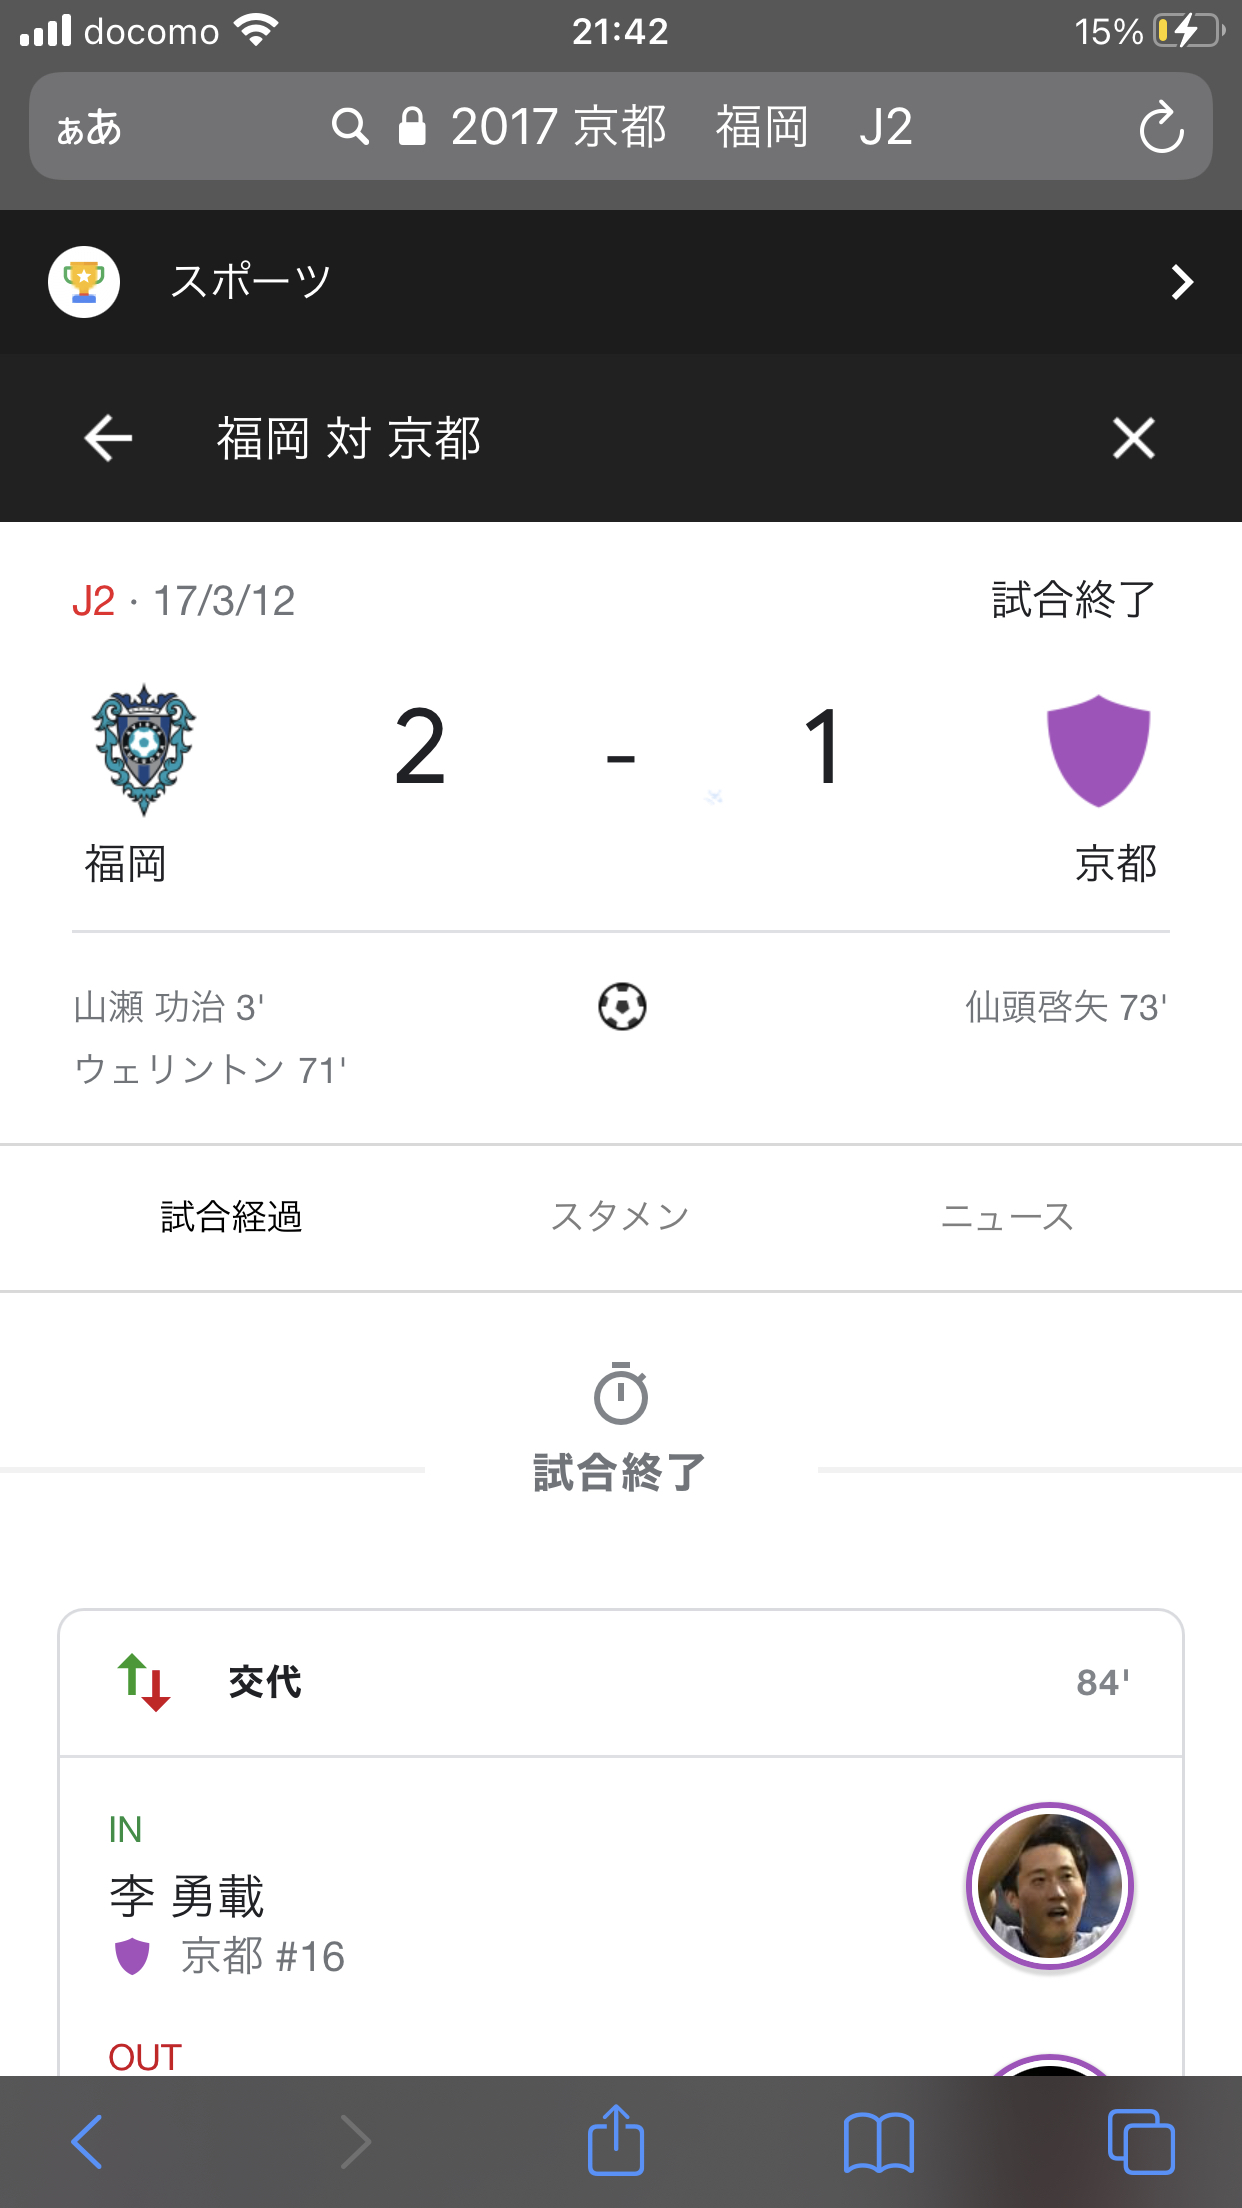The width and height of the screenshot is (1242, 2208).
Task: Go back with the white arrow icon
Action: [x=108, y=438]
